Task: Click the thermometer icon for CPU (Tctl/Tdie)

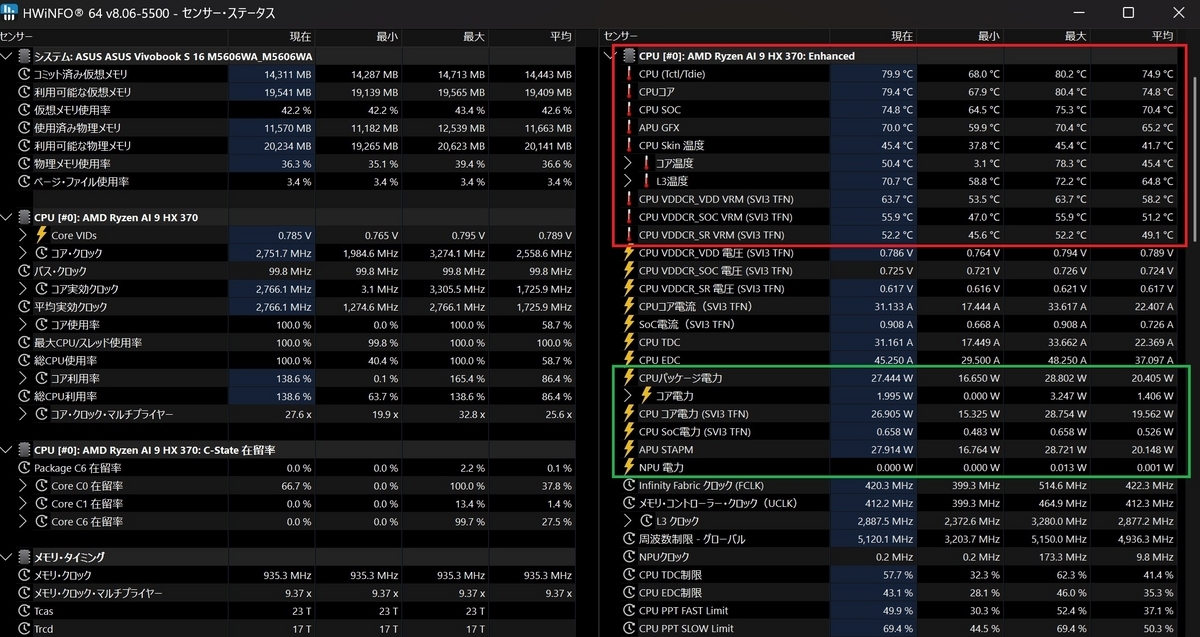Action: point(629,74)
